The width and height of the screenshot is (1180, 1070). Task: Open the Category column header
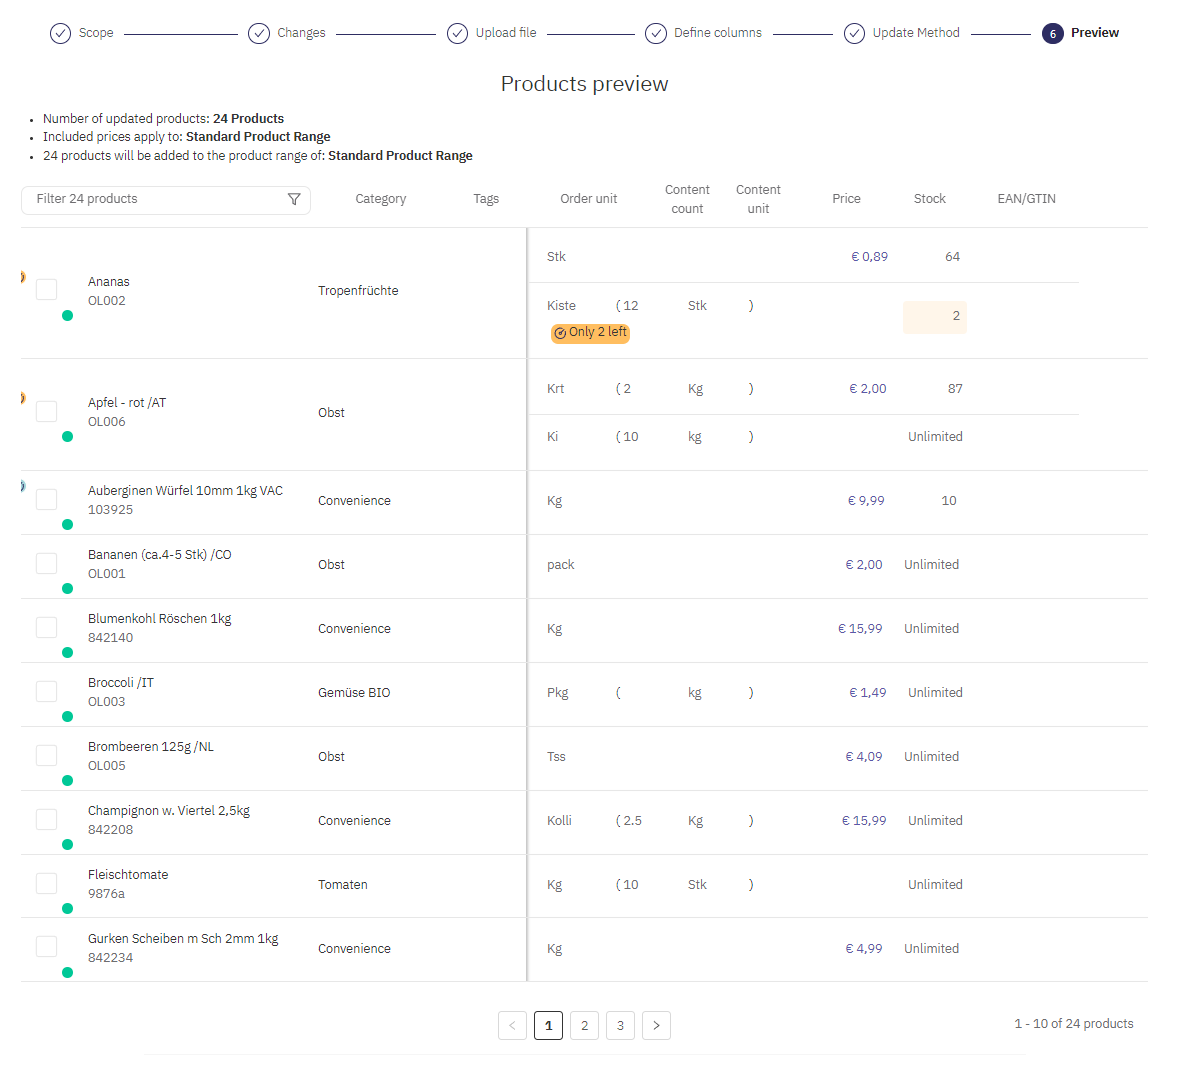380,199
